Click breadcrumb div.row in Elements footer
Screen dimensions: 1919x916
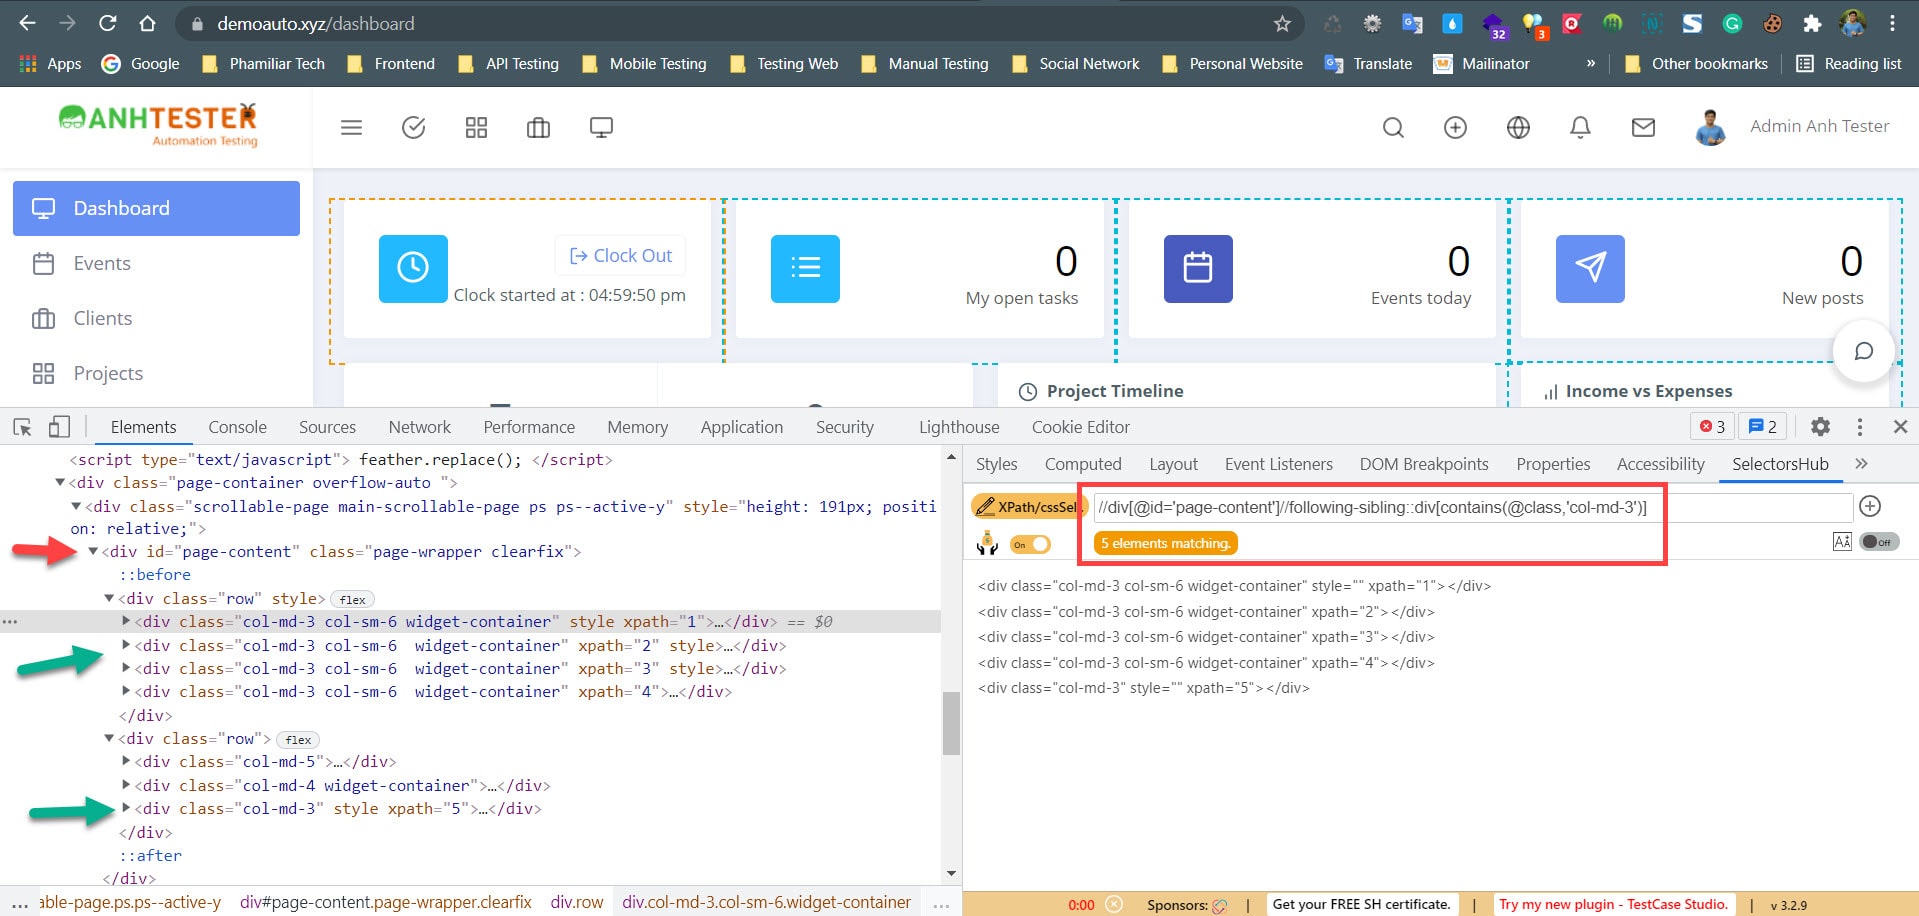(x=577, y=902)
